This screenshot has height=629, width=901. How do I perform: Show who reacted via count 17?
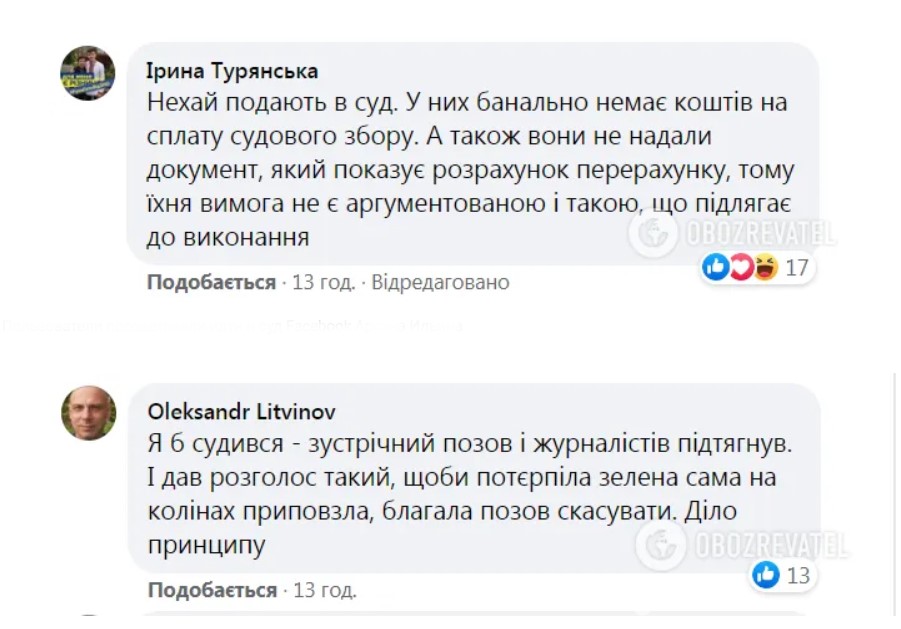coord(797,268)
